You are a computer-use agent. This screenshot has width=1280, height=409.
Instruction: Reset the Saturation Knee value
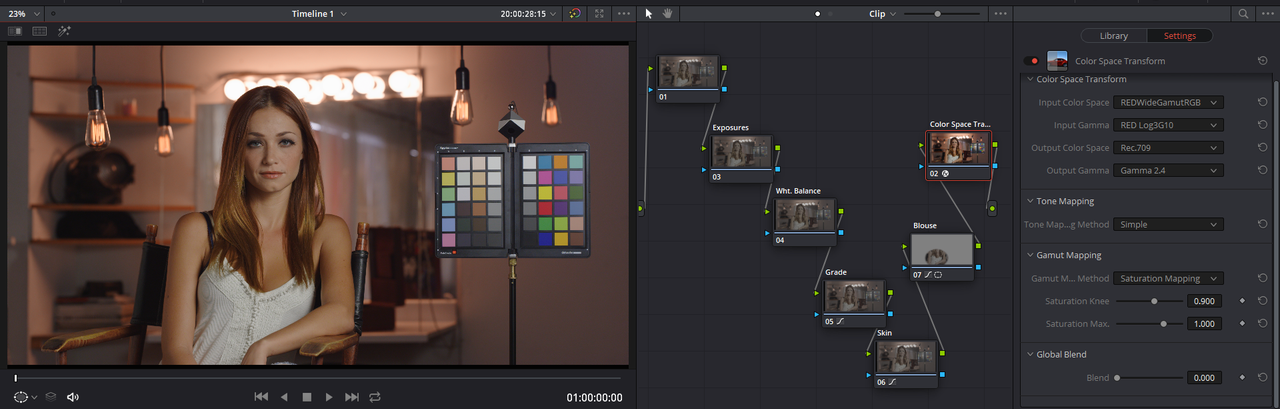coord(1263,301)
